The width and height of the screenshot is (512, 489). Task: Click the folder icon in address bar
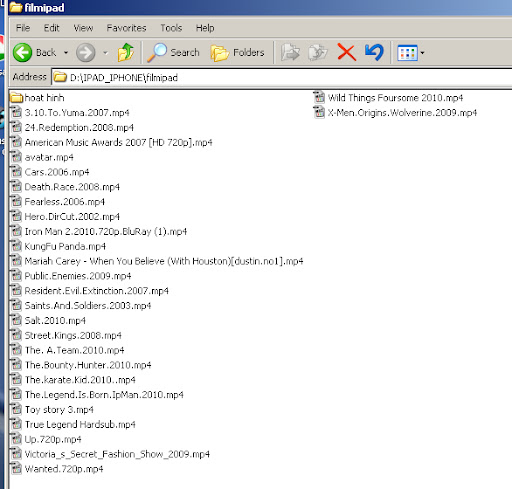pos(60,77)
